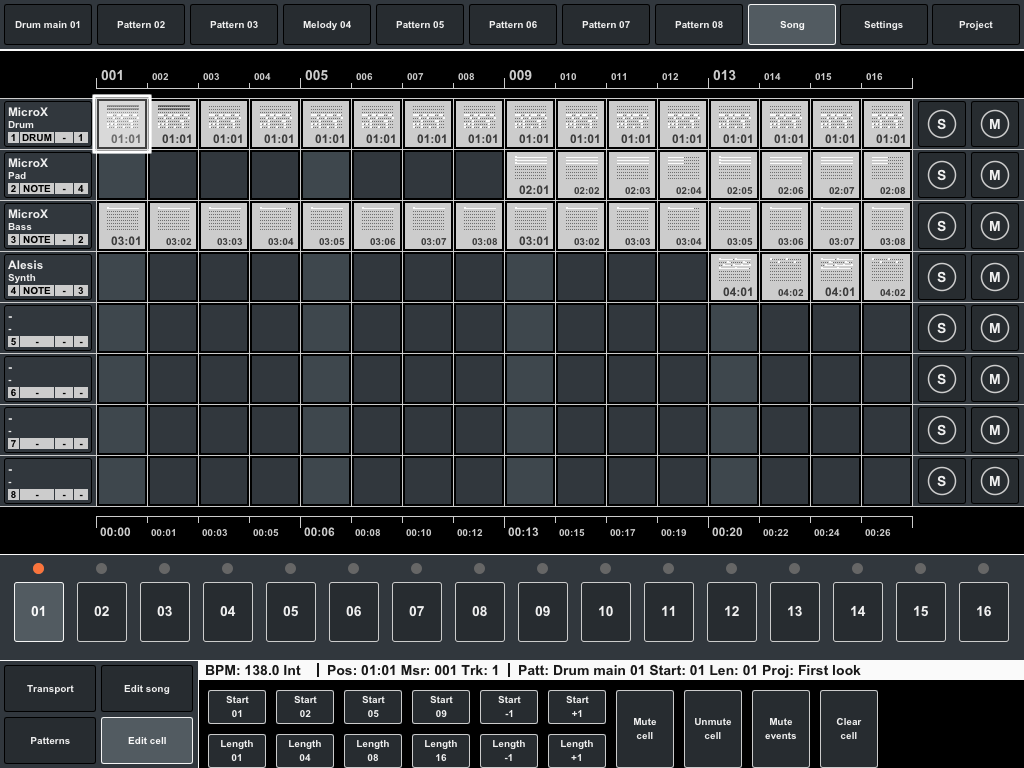Set cell Start to 05
The image size is (1024, 768).
(373, 707)
